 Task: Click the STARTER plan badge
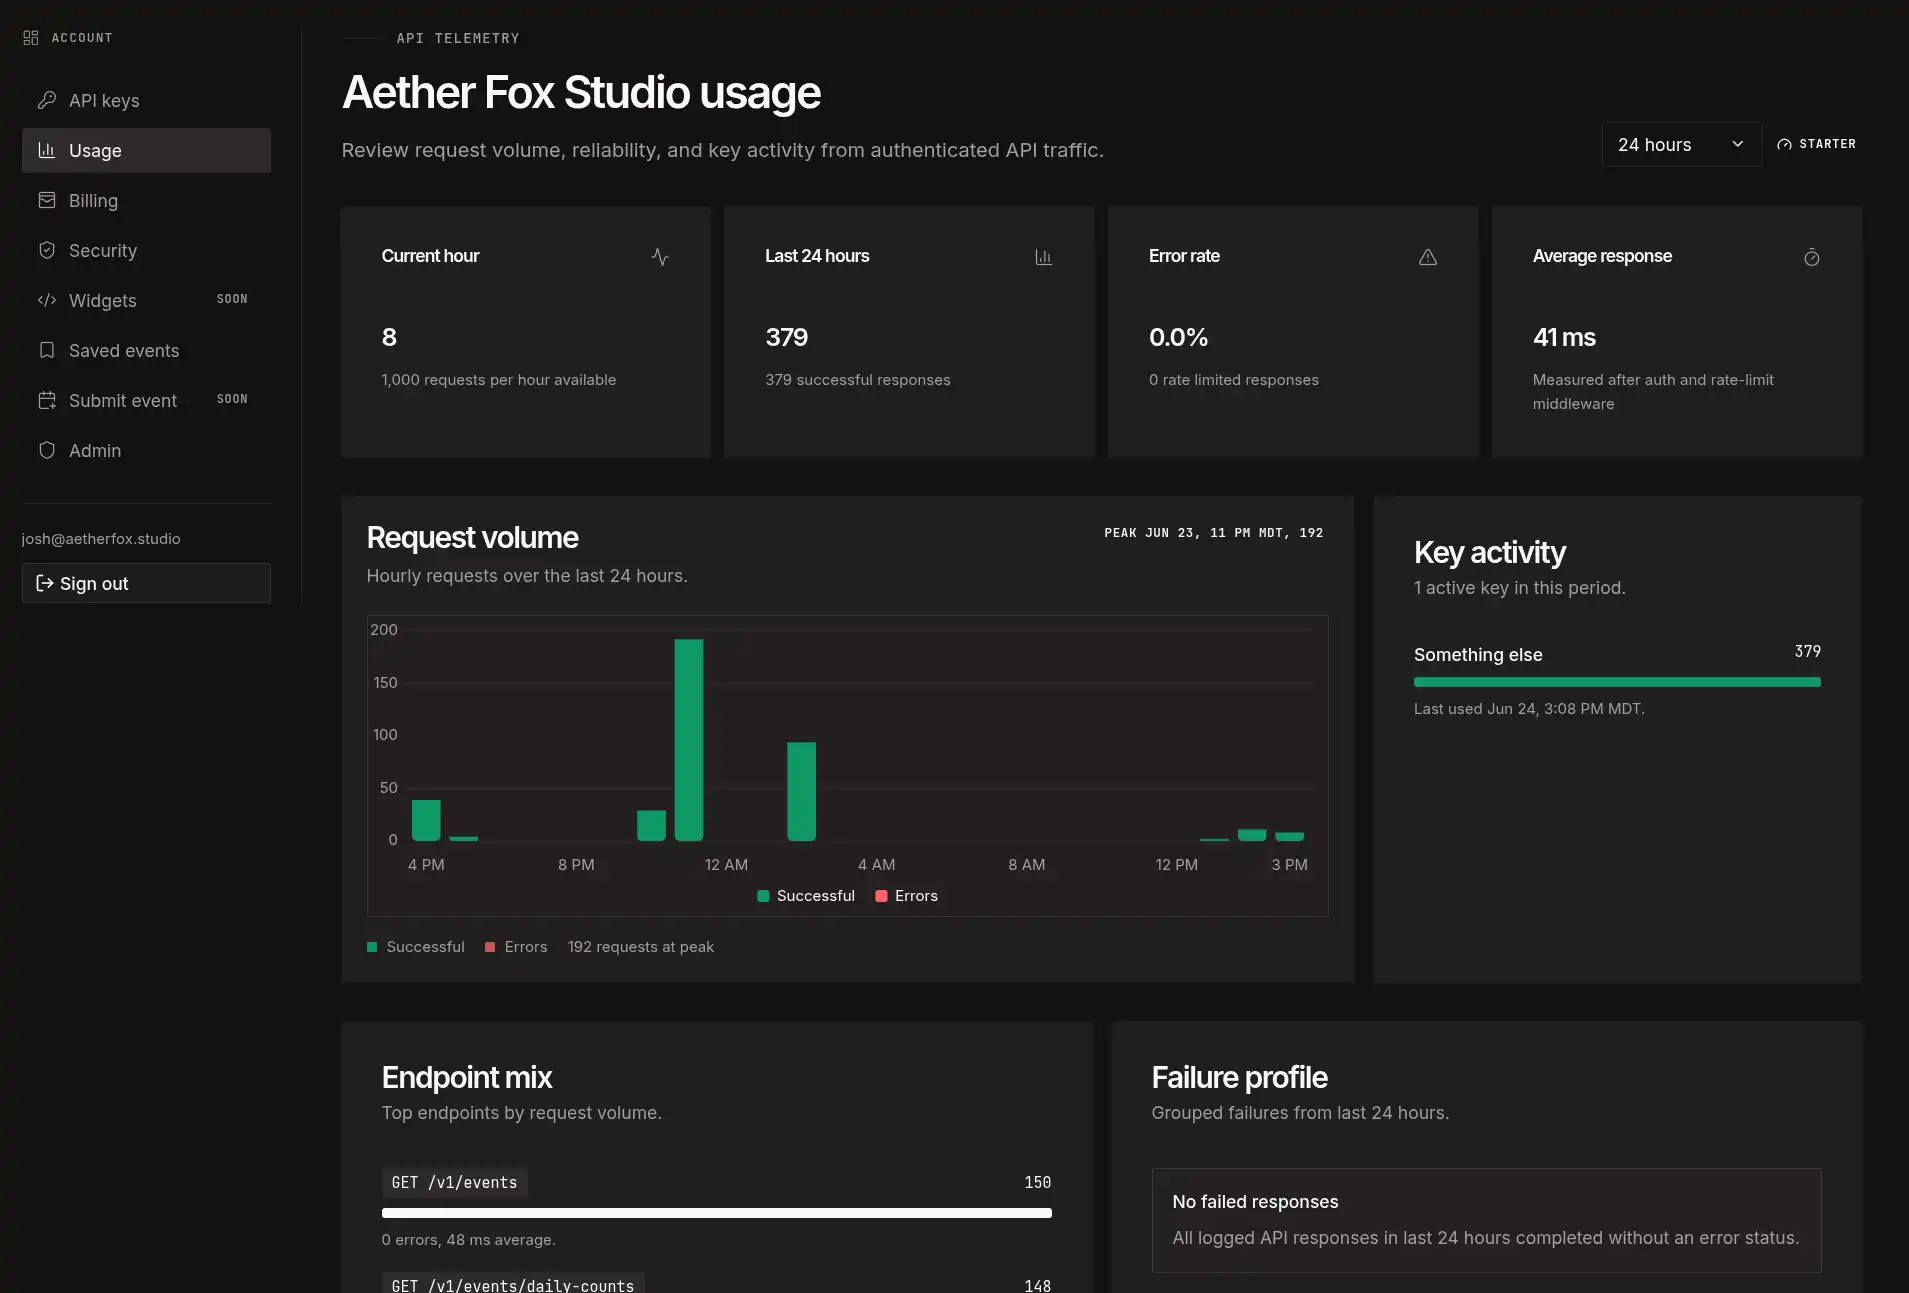1816,144
